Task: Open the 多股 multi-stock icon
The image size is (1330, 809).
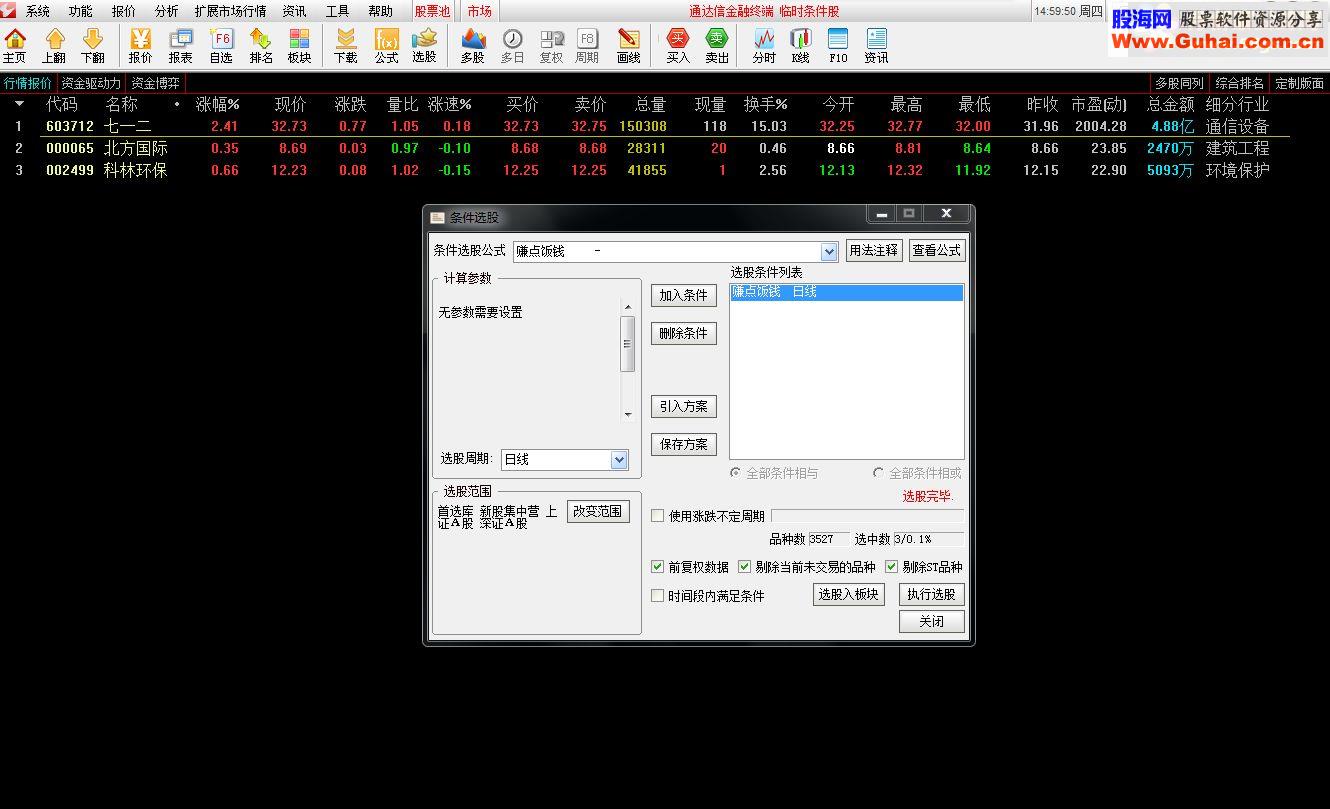Action: click(x=473, y=45)
